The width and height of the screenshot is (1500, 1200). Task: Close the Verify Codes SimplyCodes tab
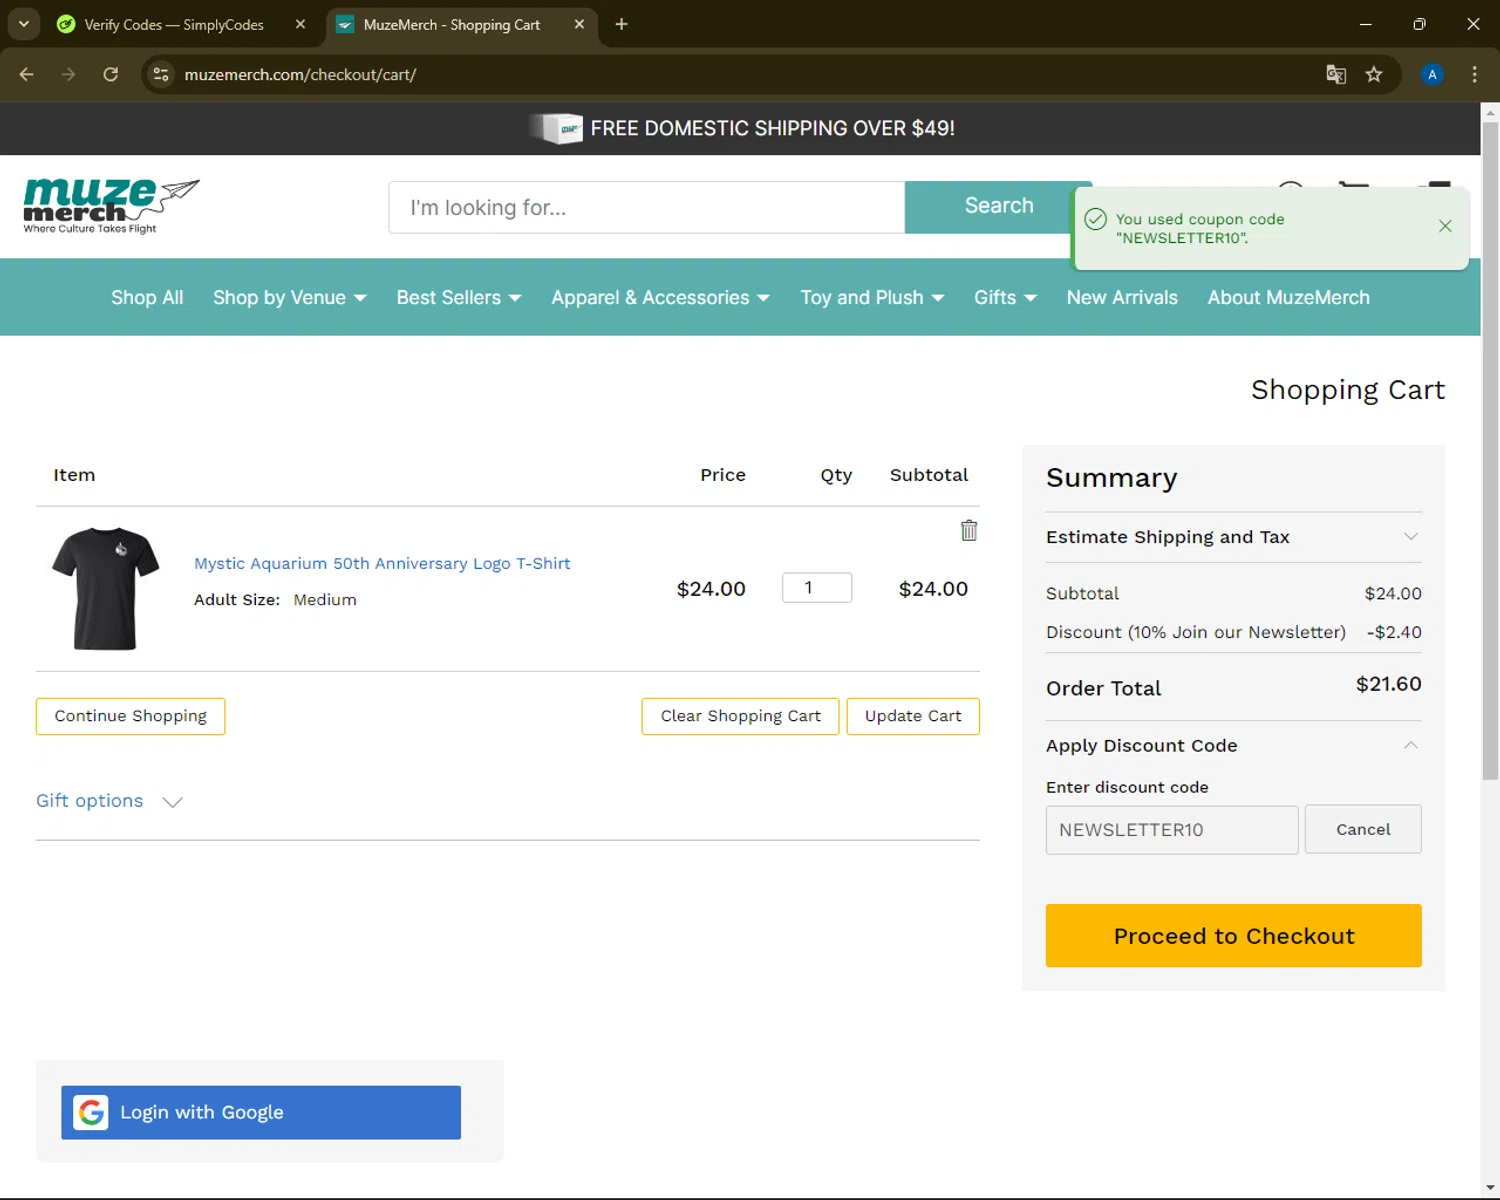300,24
